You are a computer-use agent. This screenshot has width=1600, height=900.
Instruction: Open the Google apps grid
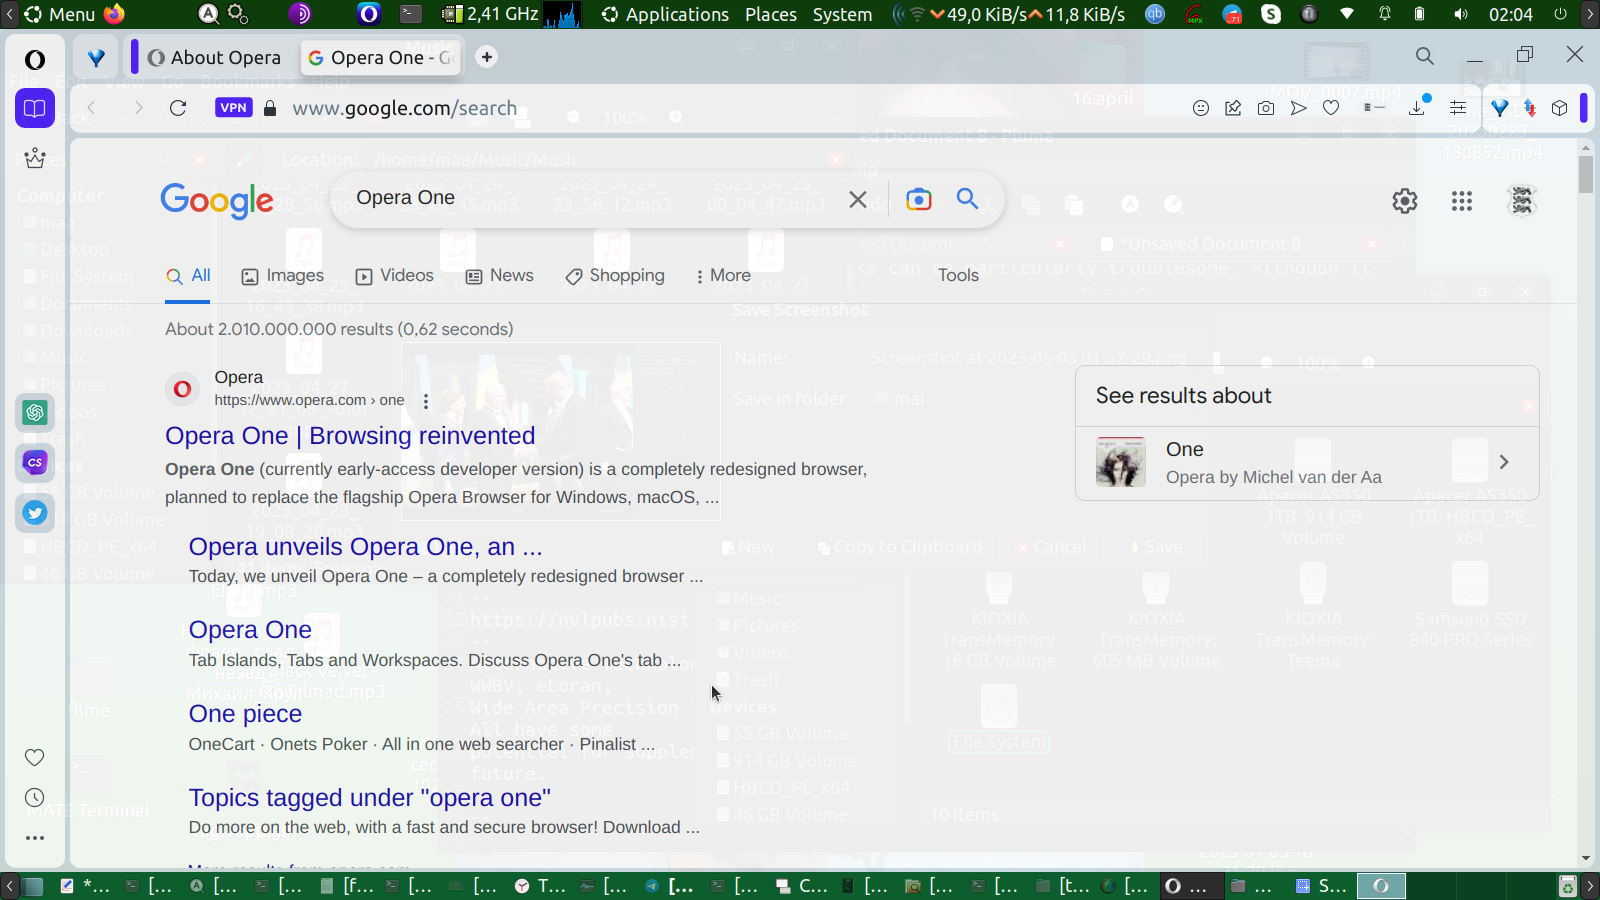(x=1462, y=201)
